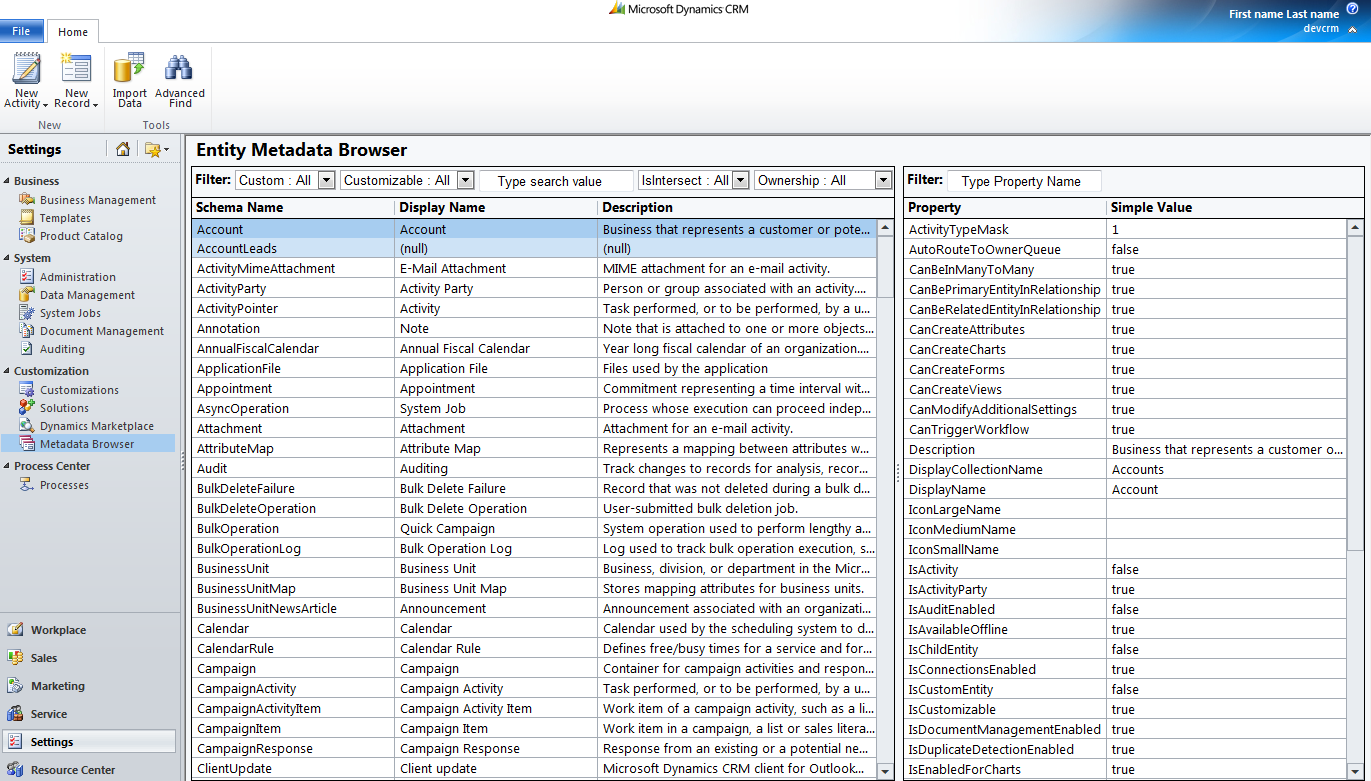This screenshot has width=1371, height=781.
Task: Switch to Marketing area
Action: coord(57,686)
